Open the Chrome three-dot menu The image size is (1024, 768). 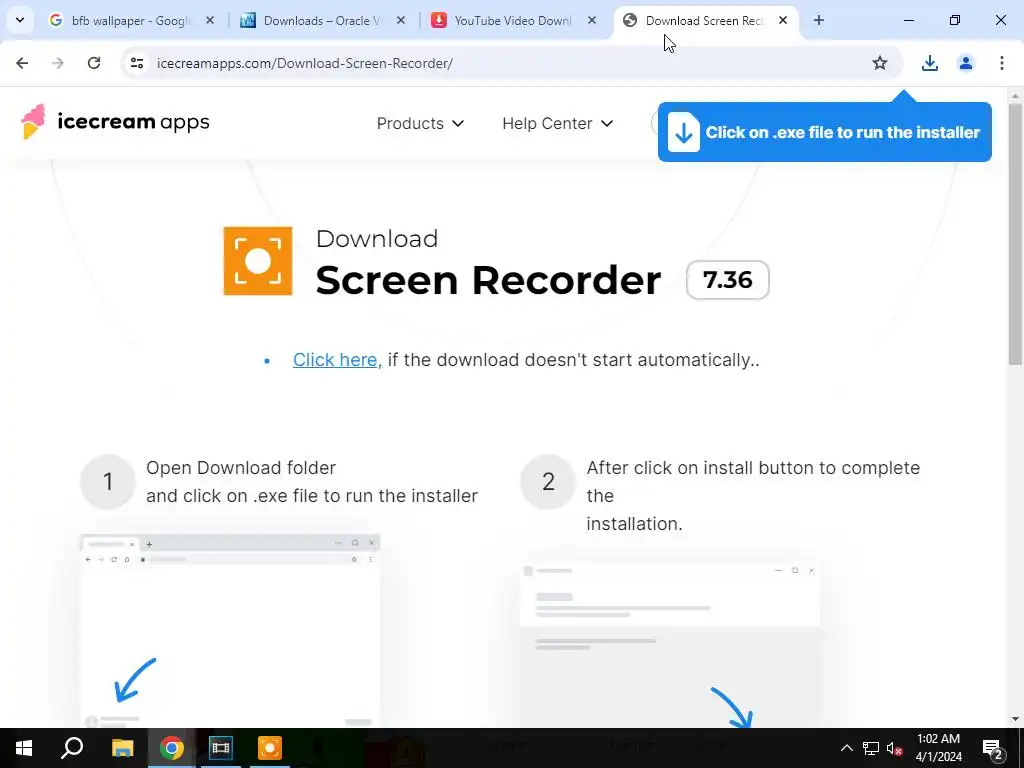coord(1002,63)
